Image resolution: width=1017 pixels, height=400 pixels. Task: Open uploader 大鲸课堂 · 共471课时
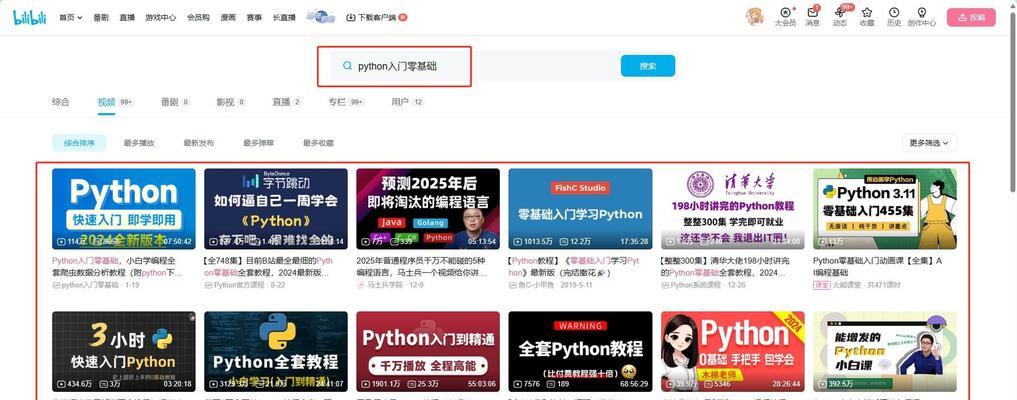coord(855,285)
